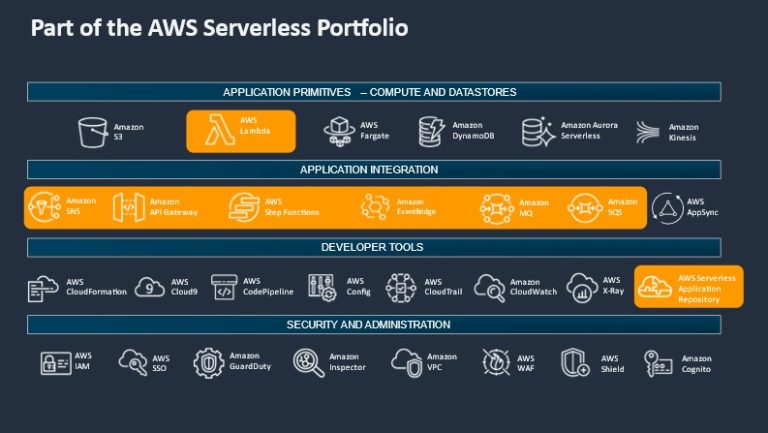The image size is (768, 433).
Task: Click the Amazon Aurora Serverless icon
Action: pyautogui.click(x=538, y=132)
